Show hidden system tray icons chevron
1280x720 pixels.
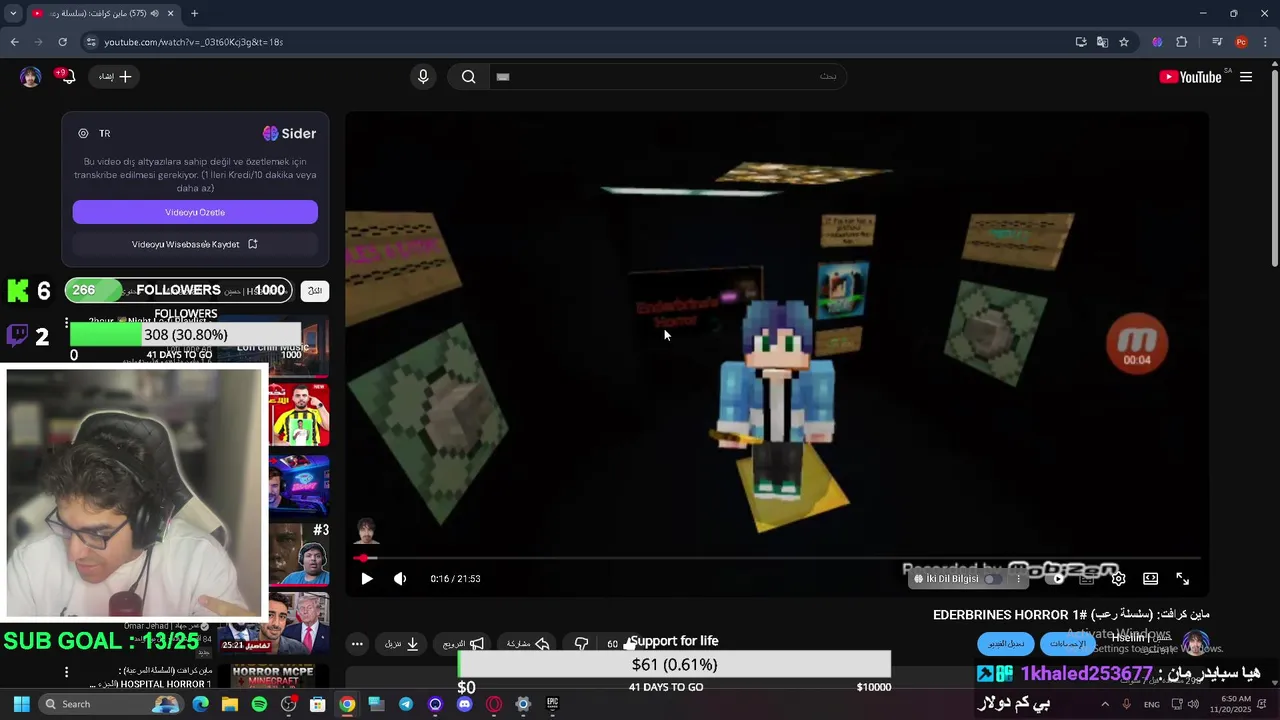(x=1105, y=704)
